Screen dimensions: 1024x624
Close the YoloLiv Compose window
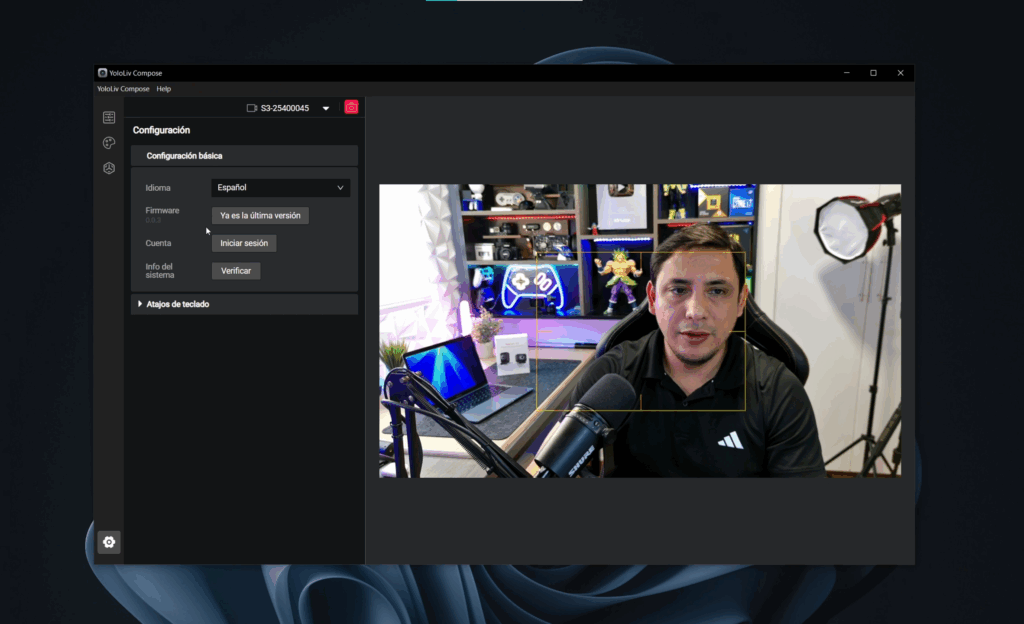coord(900,73)
